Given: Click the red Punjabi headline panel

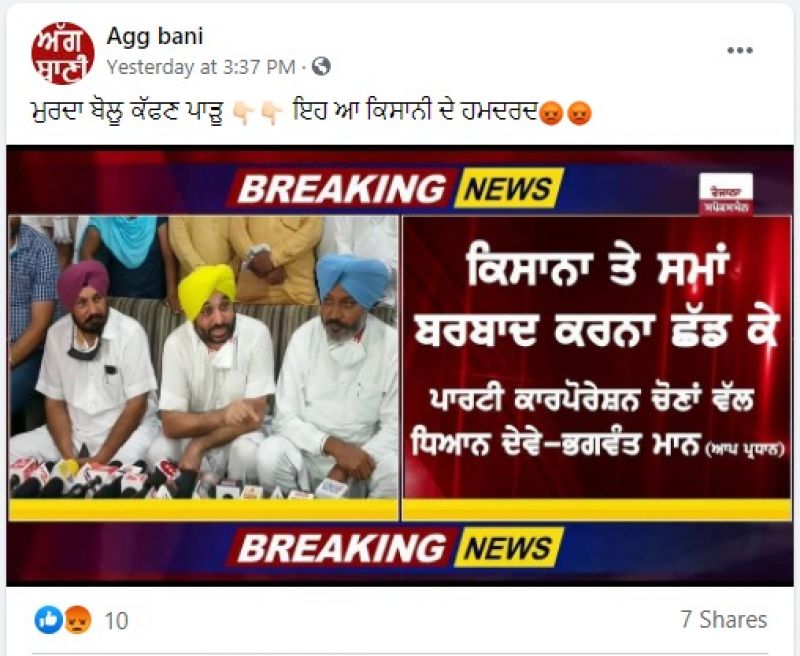Looking at the screenshot, I should pos(597,357).
